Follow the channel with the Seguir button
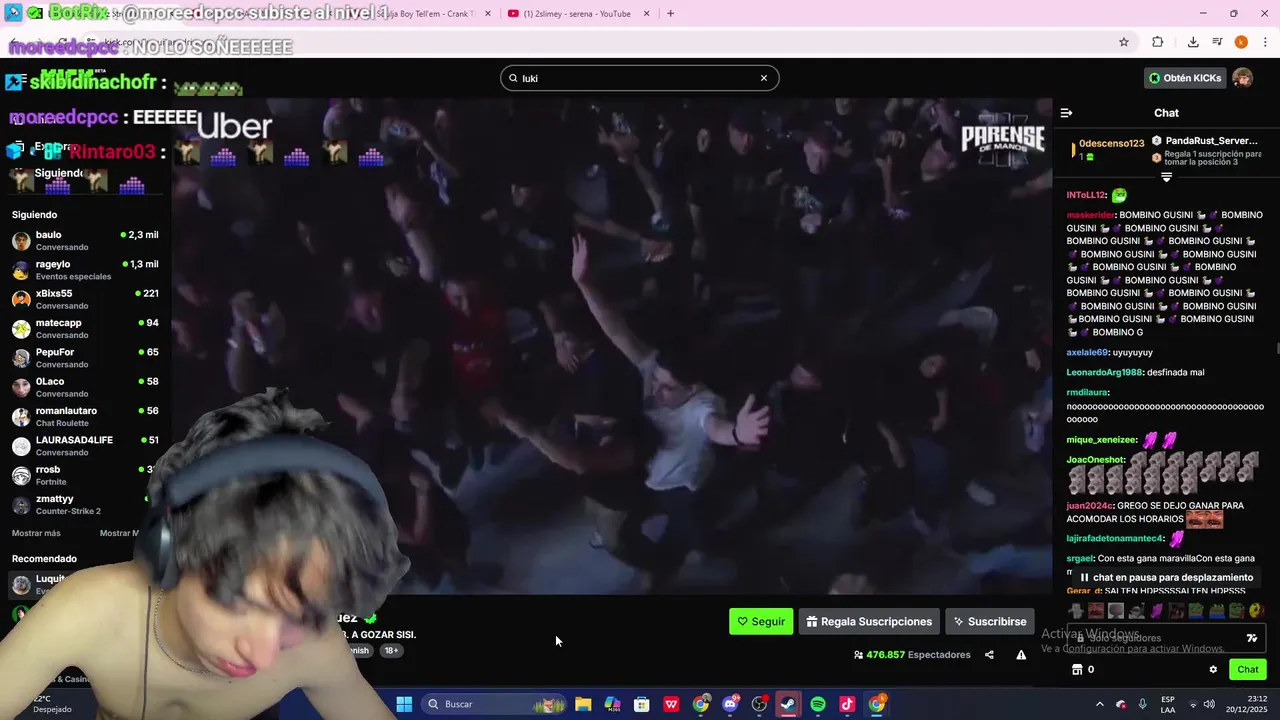 (761, 621)
